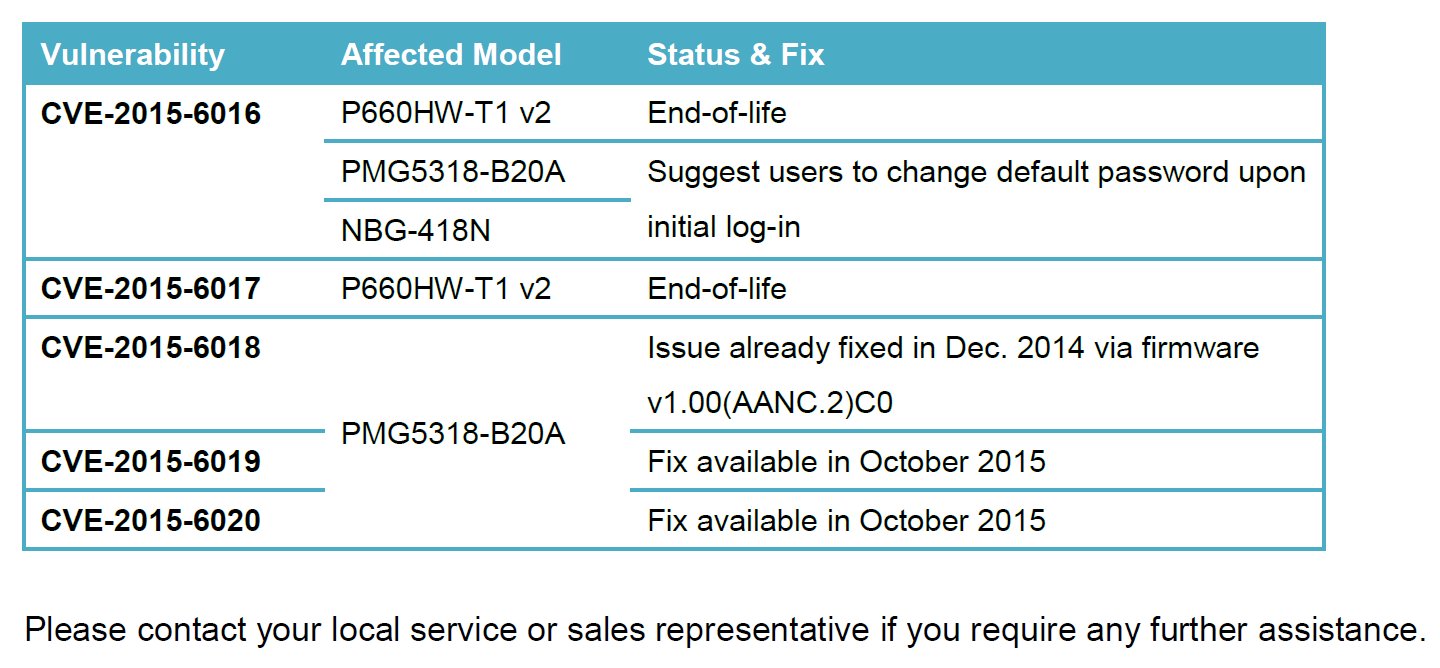
Task: Click End-of-life status for CVE-2015-6016
Action: 717,114
